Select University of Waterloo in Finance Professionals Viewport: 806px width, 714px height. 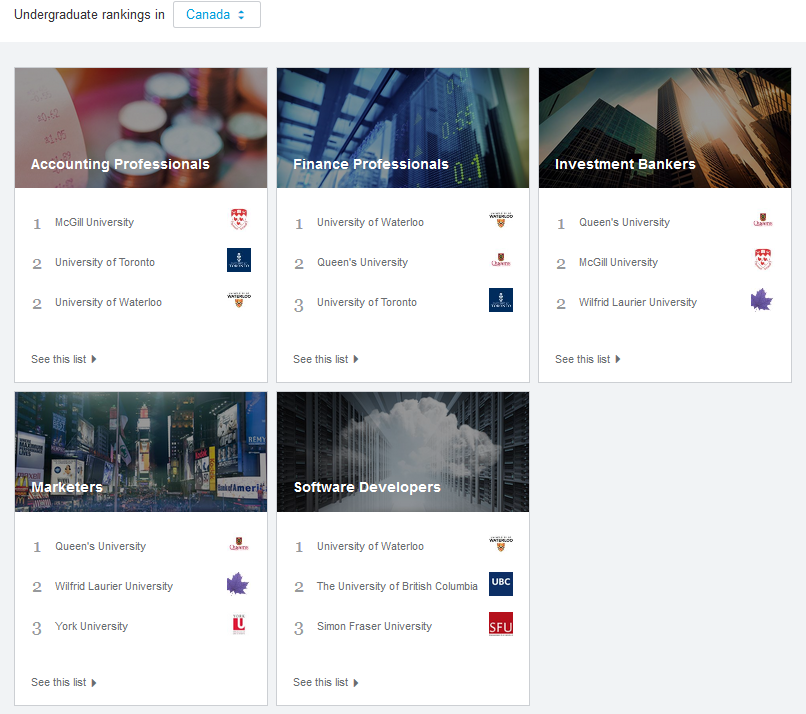[370, 222]
